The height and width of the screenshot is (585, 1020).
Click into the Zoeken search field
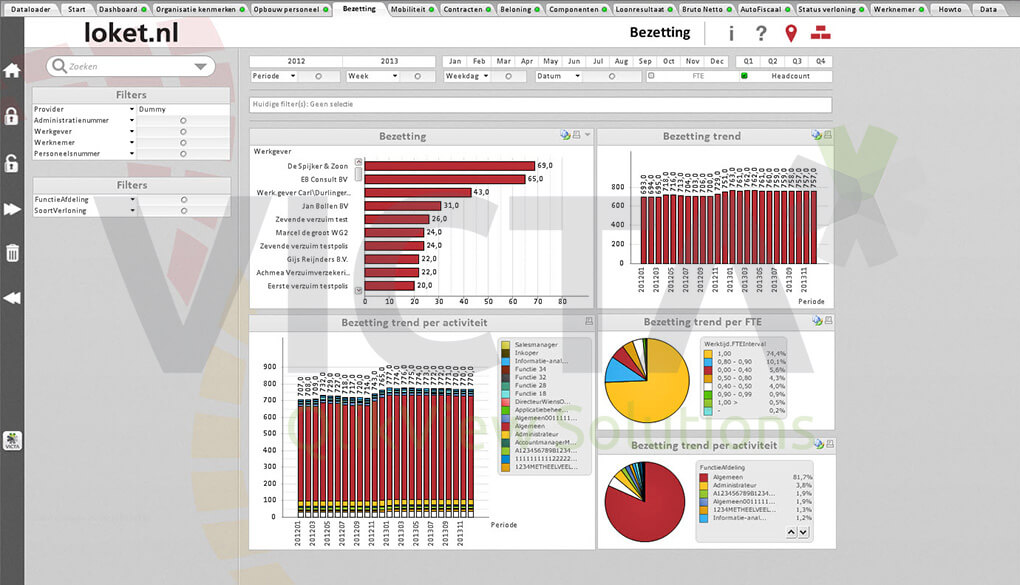point(130,66)
